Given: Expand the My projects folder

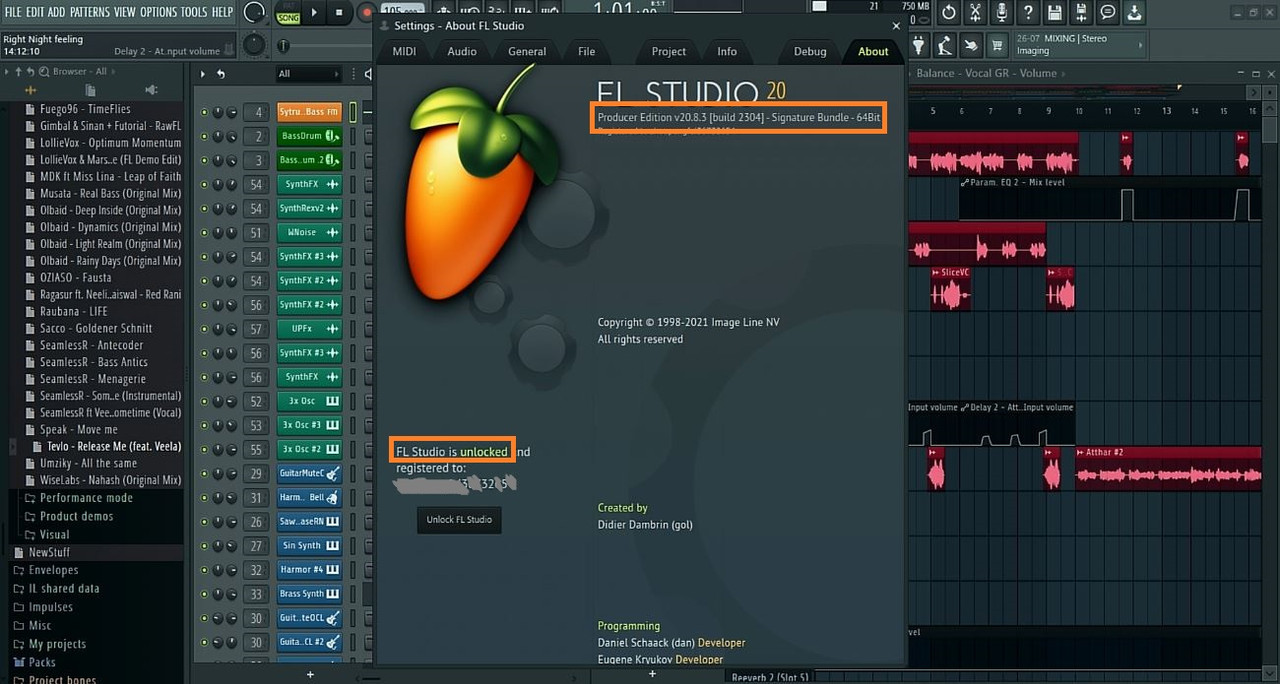Looking at the screenshot, I should click(50, 644).
